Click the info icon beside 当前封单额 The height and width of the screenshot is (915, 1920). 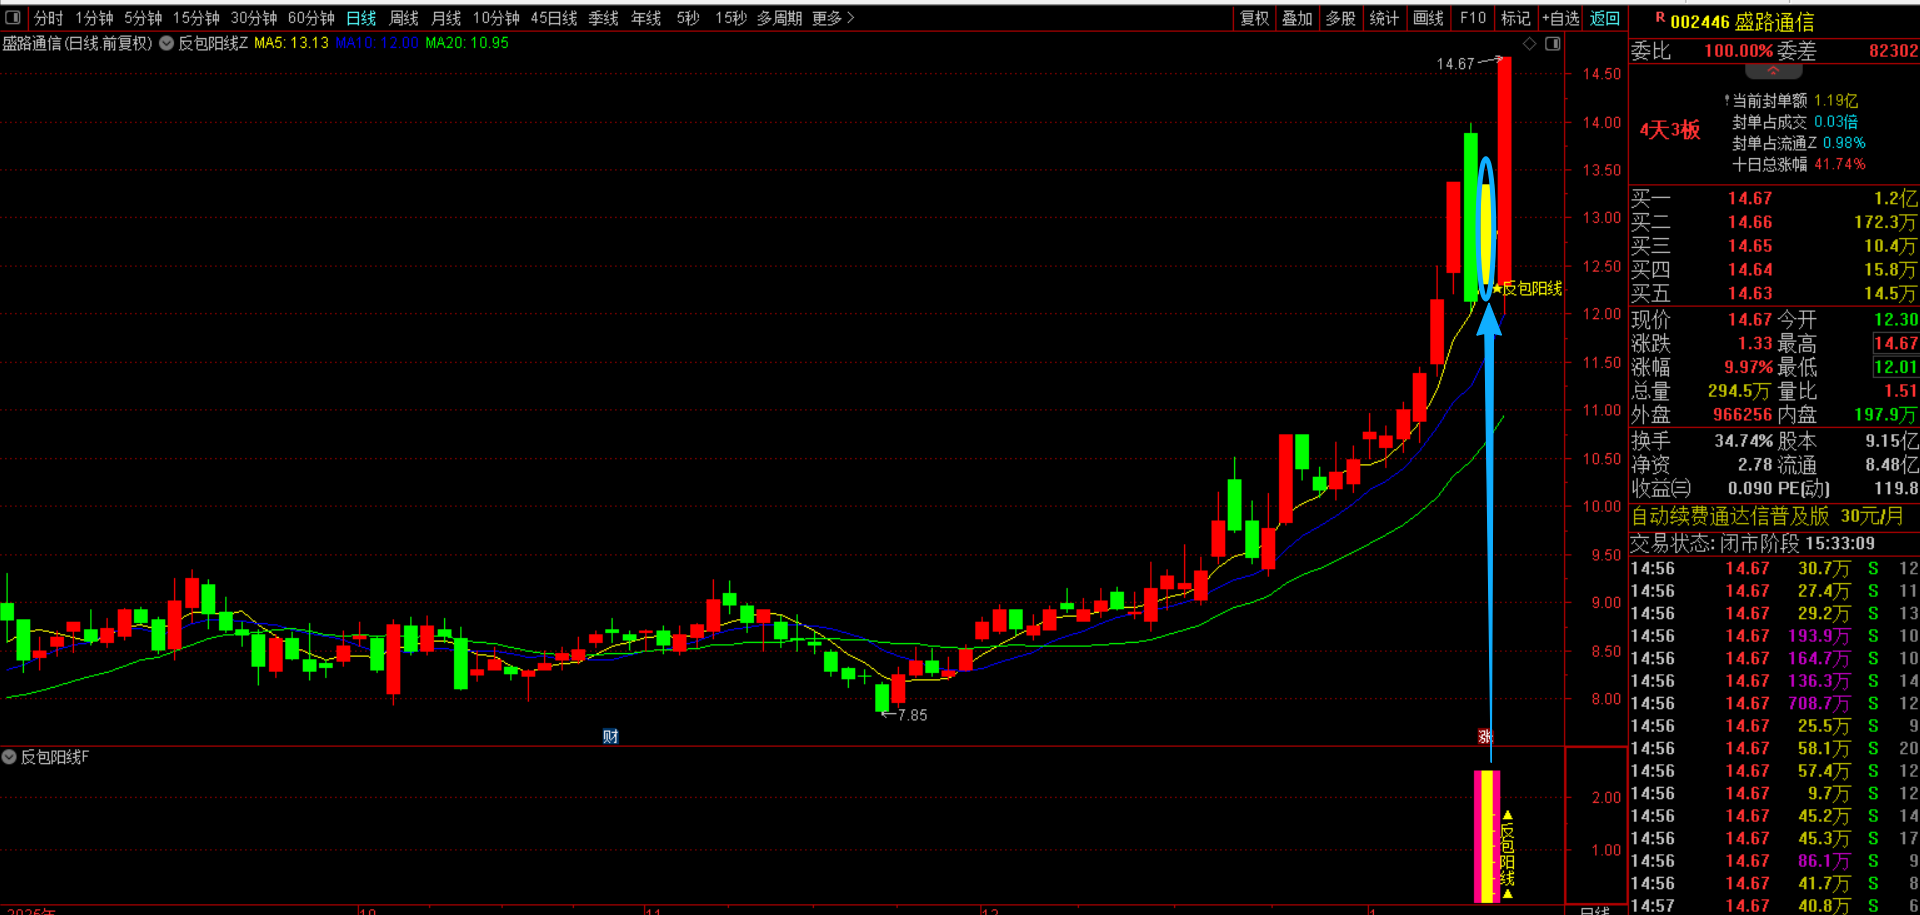pos(1727,100)
